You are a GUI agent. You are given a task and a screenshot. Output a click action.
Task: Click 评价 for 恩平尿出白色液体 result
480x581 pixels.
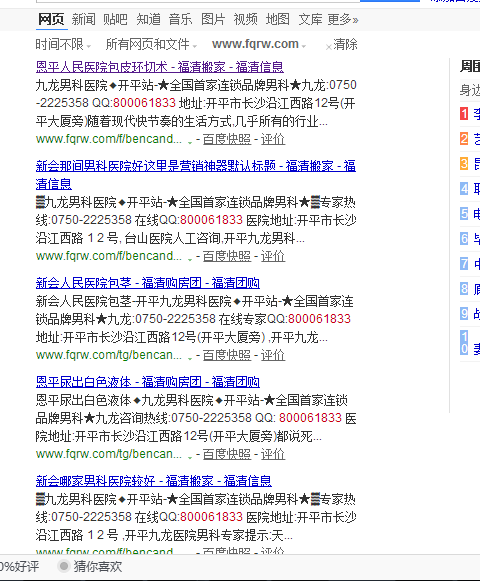pyautogui.click(x=273, y=454)
